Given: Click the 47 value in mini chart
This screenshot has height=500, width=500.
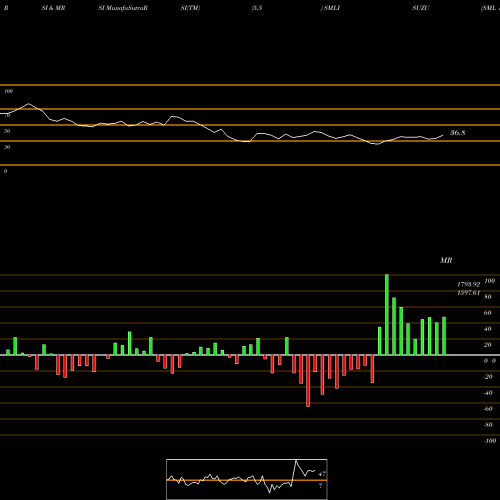Looking at the screenshot, I should click(322, 473).
